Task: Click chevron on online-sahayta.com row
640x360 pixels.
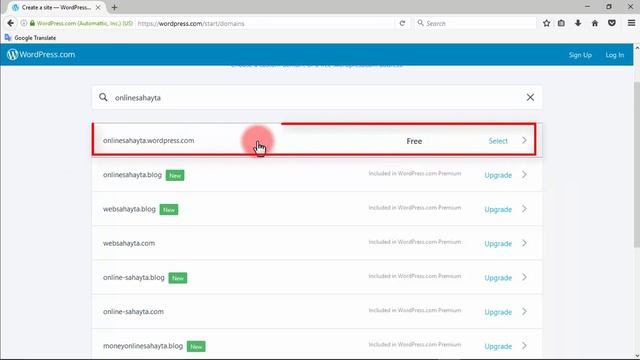Action: tap(524, 312)
